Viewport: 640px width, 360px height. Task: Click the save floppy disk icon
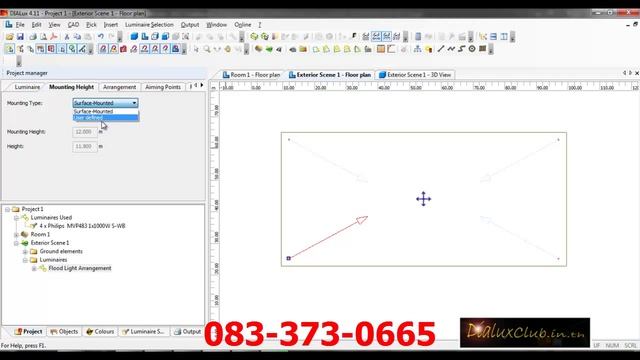click(20, 37)
